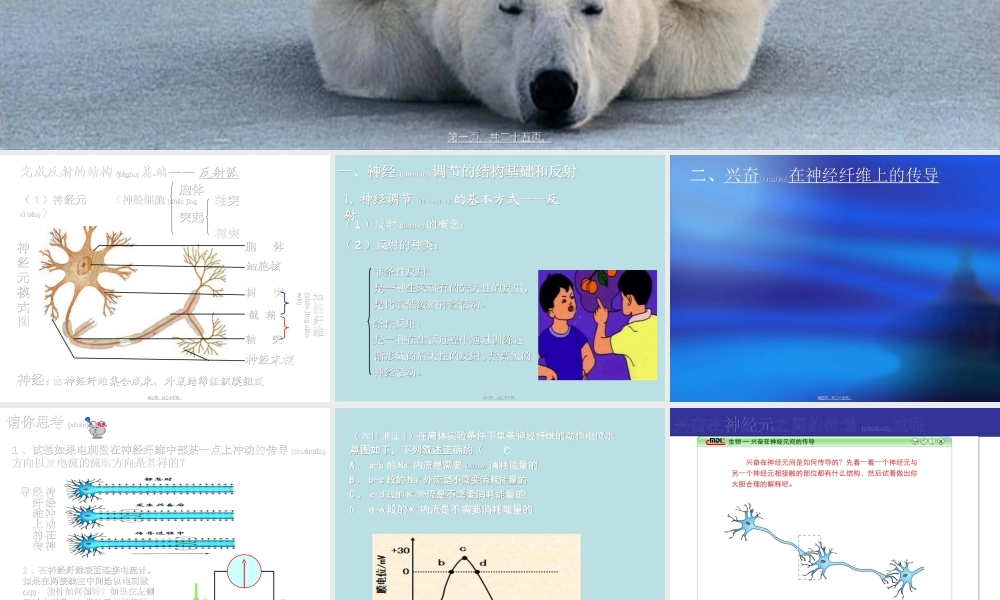Click the polar bear photo banner

pyautogui.click(x=500, y=65)
